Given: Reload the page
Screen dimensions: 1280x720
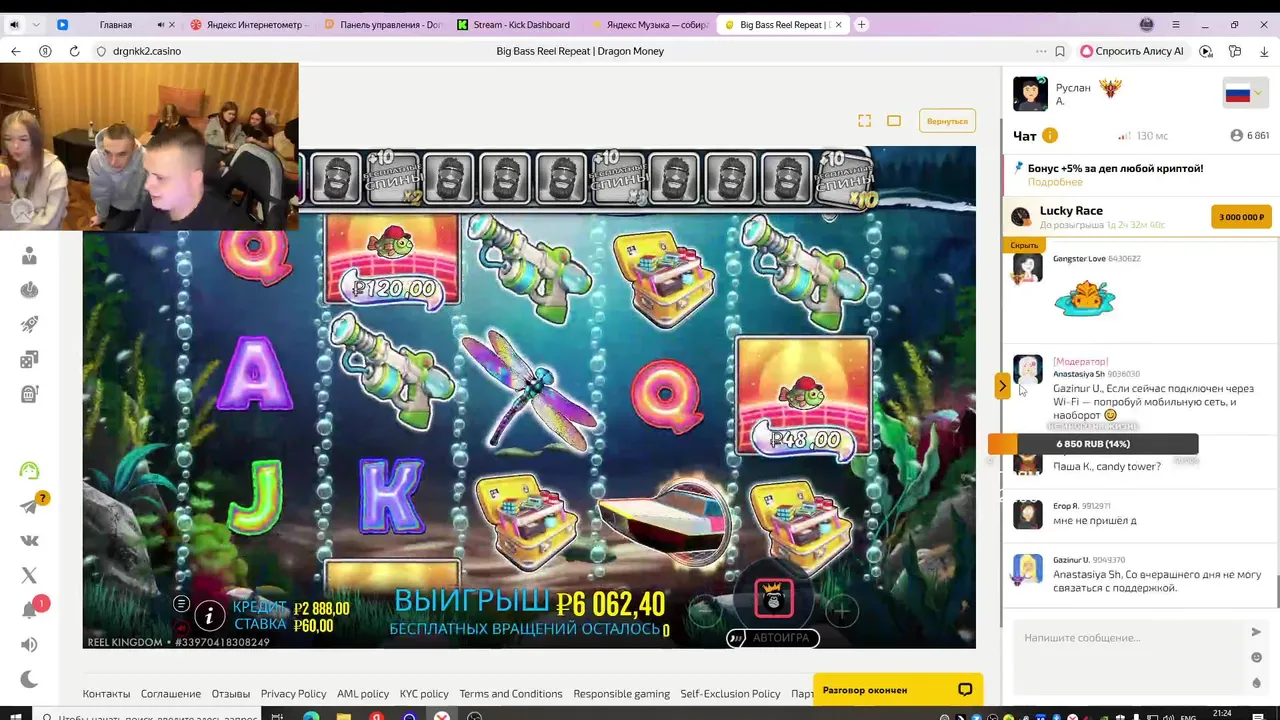Looking at the screenshot, I should [x=74, y=51].
